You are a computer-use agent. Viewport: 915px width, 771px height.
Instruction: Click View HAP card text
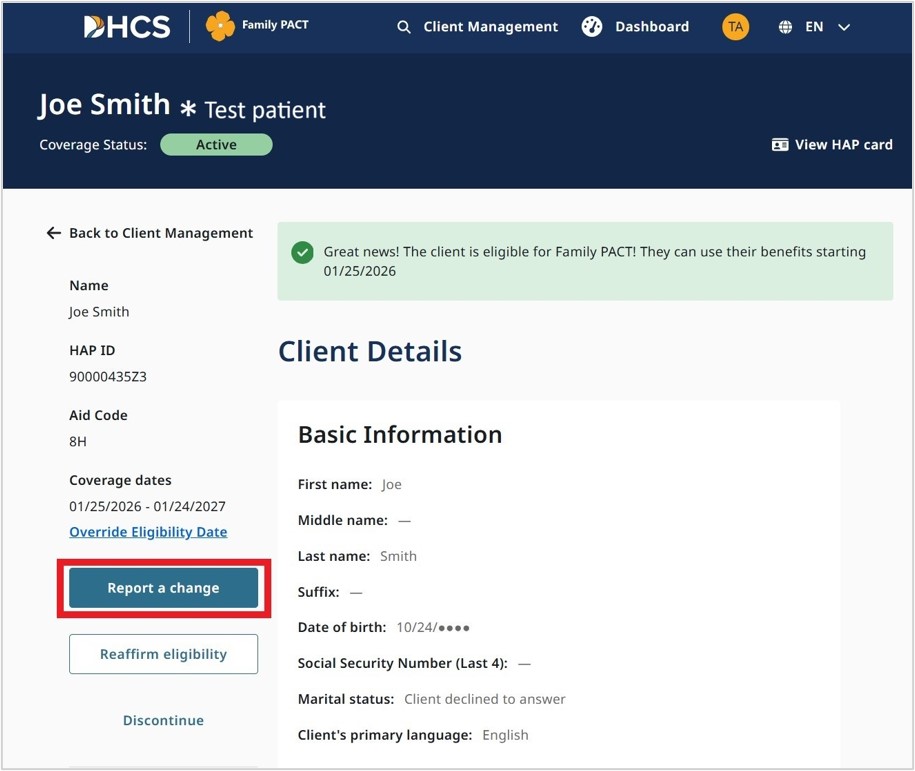pos(843,145)
